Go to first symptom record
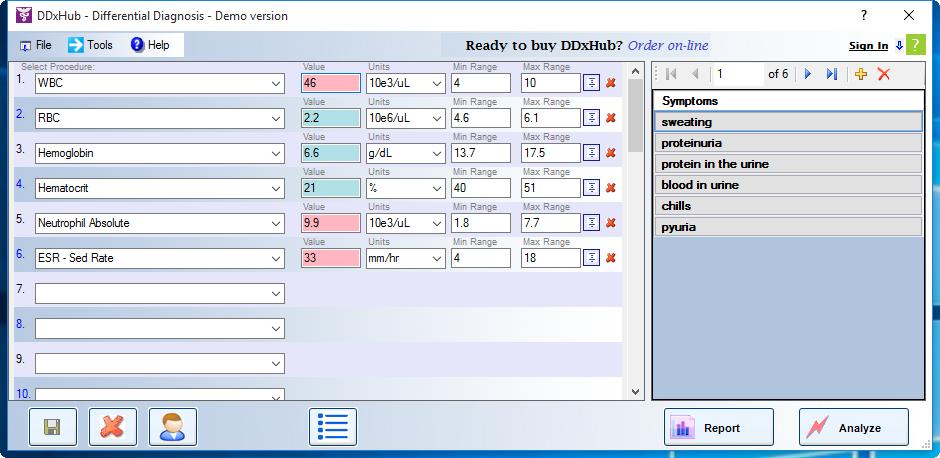The height and width of the screenshot is (458, 940). (671, 74)
